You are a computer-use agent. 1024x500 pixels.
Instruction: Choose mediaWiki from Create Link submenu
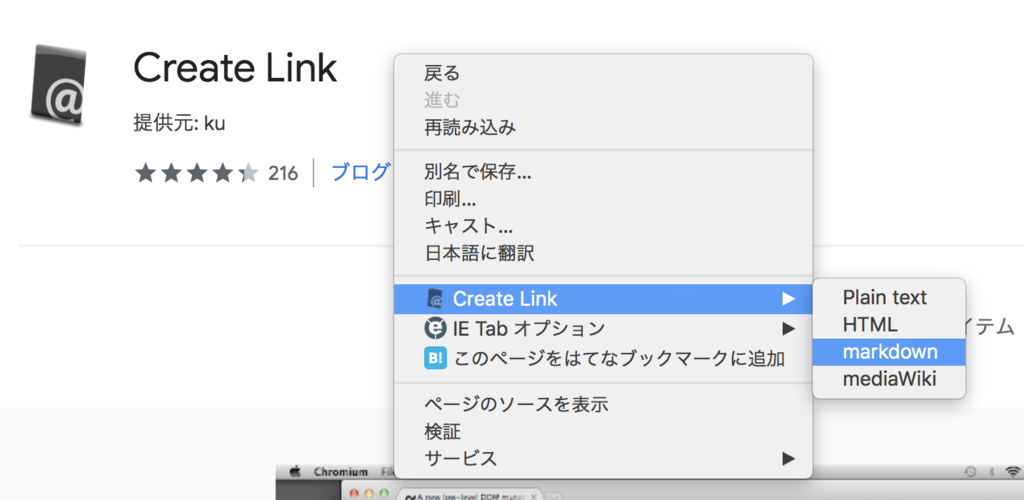pos(889,379)
